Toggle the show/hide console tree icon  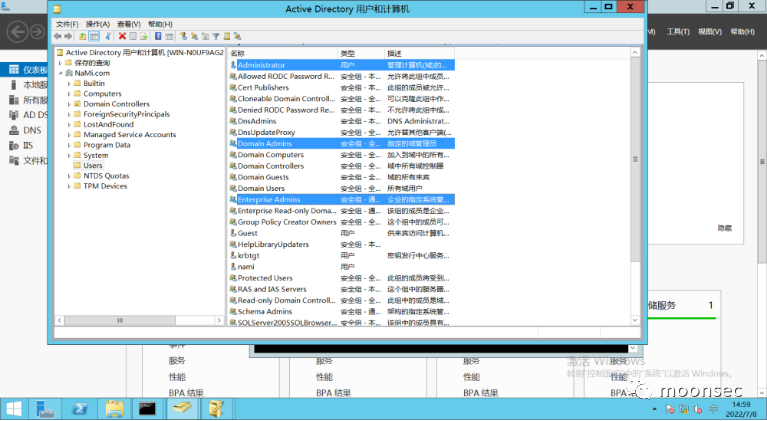tap(94, 36)
